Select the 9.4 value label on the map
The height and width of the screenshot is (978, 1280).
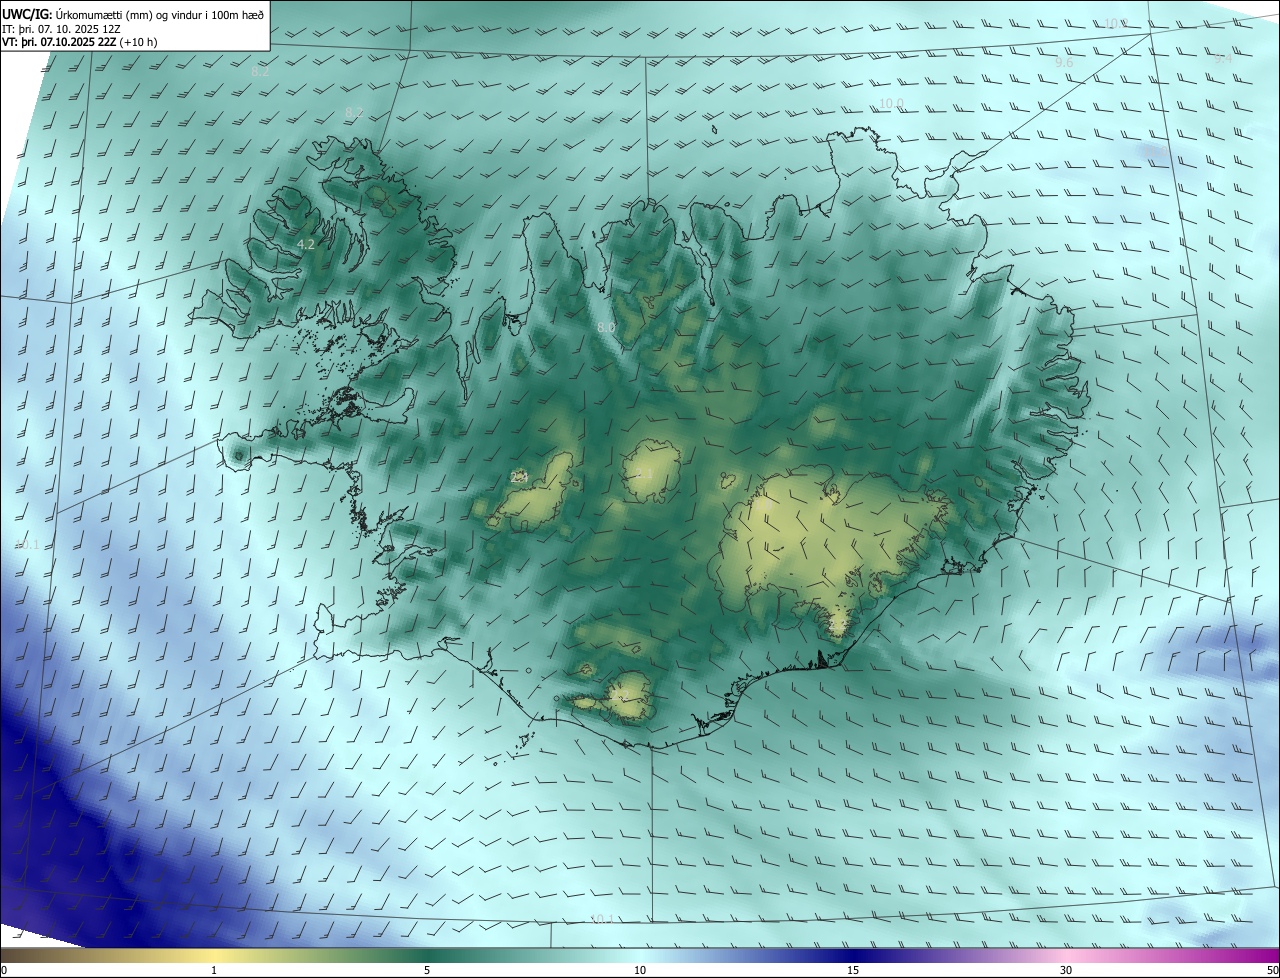tap(1223, 59)
